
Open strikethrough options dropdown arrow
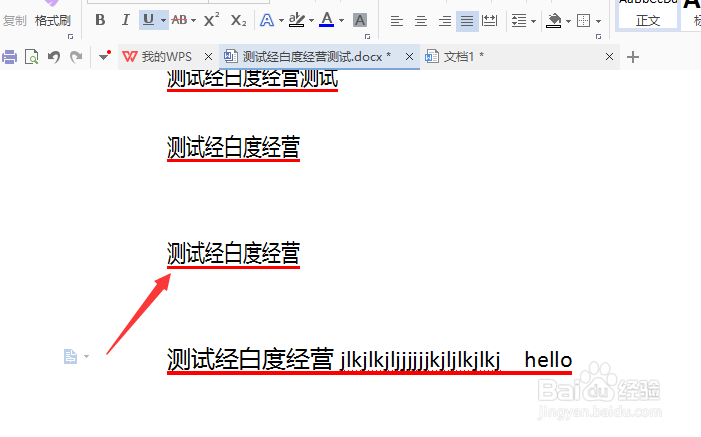(193, 21)
